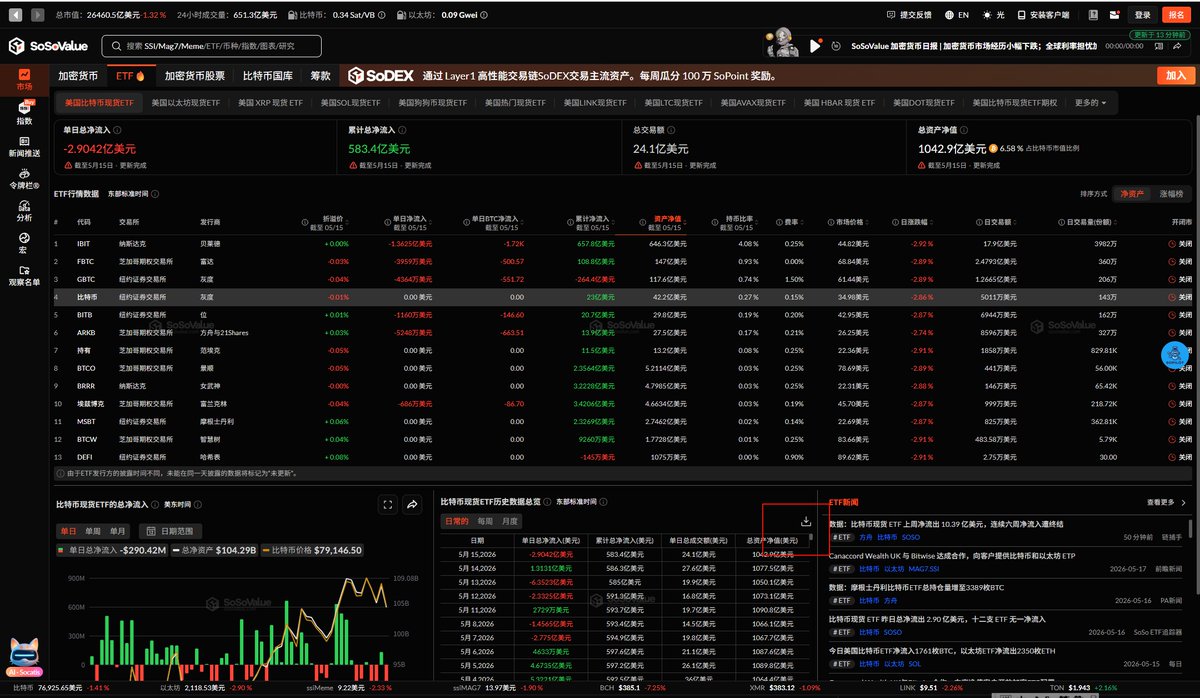The width and height of the screenshot is (1200, 698).
Task: Switch sort mode to 净资产
Action: tap(1131, 193)
